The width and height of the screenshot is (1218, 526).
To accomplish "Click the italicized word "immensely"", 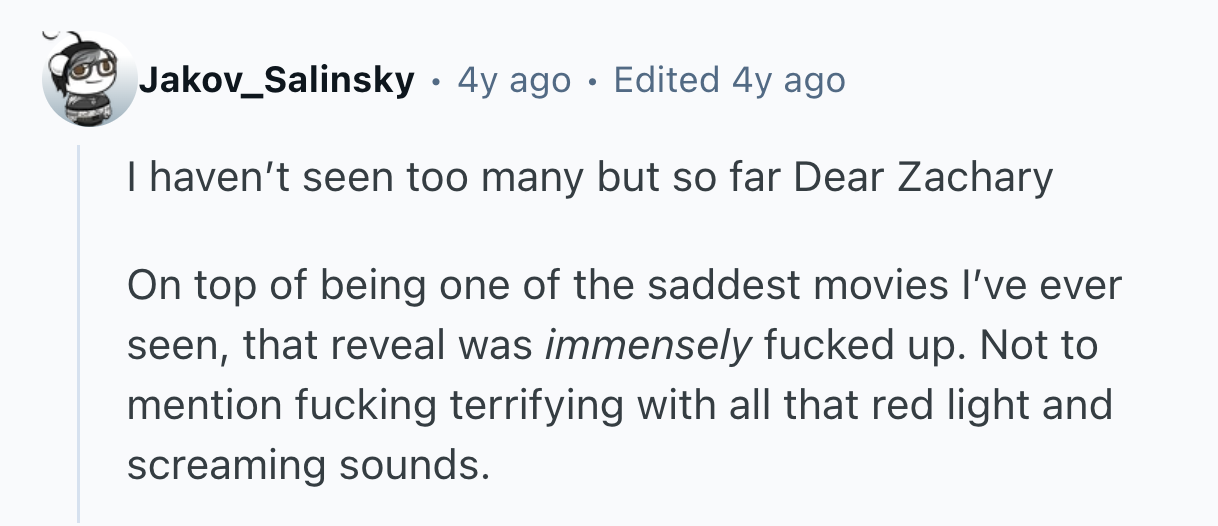I will pos(649,346).
